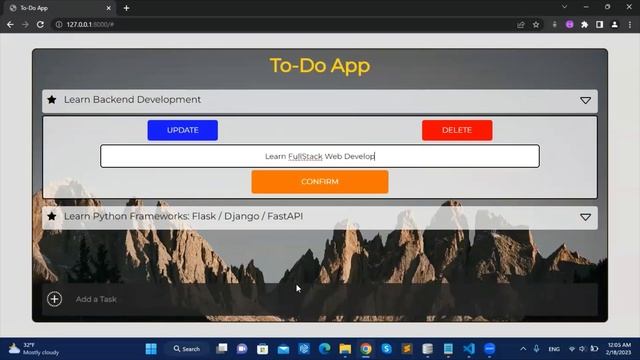Click the blue UPDATE button

click(182, 130)
